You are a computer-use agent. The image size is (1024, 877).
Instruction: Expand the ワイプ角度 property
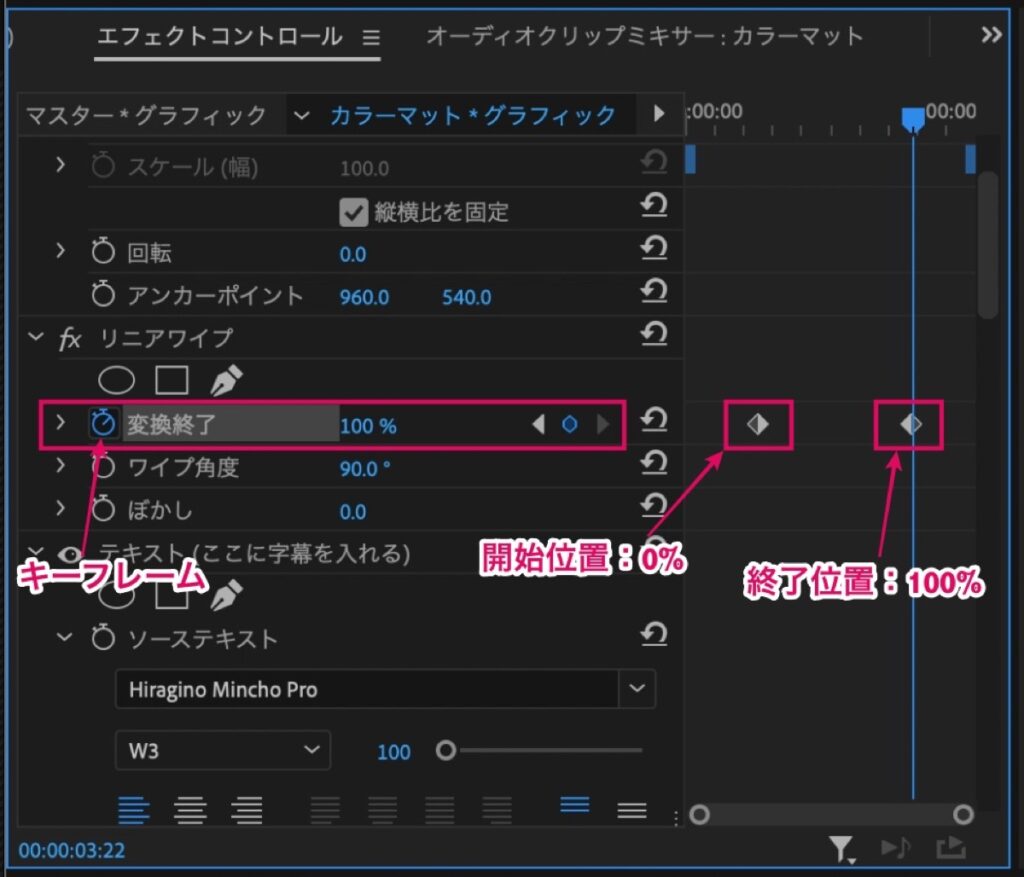(x=60, y=466)
